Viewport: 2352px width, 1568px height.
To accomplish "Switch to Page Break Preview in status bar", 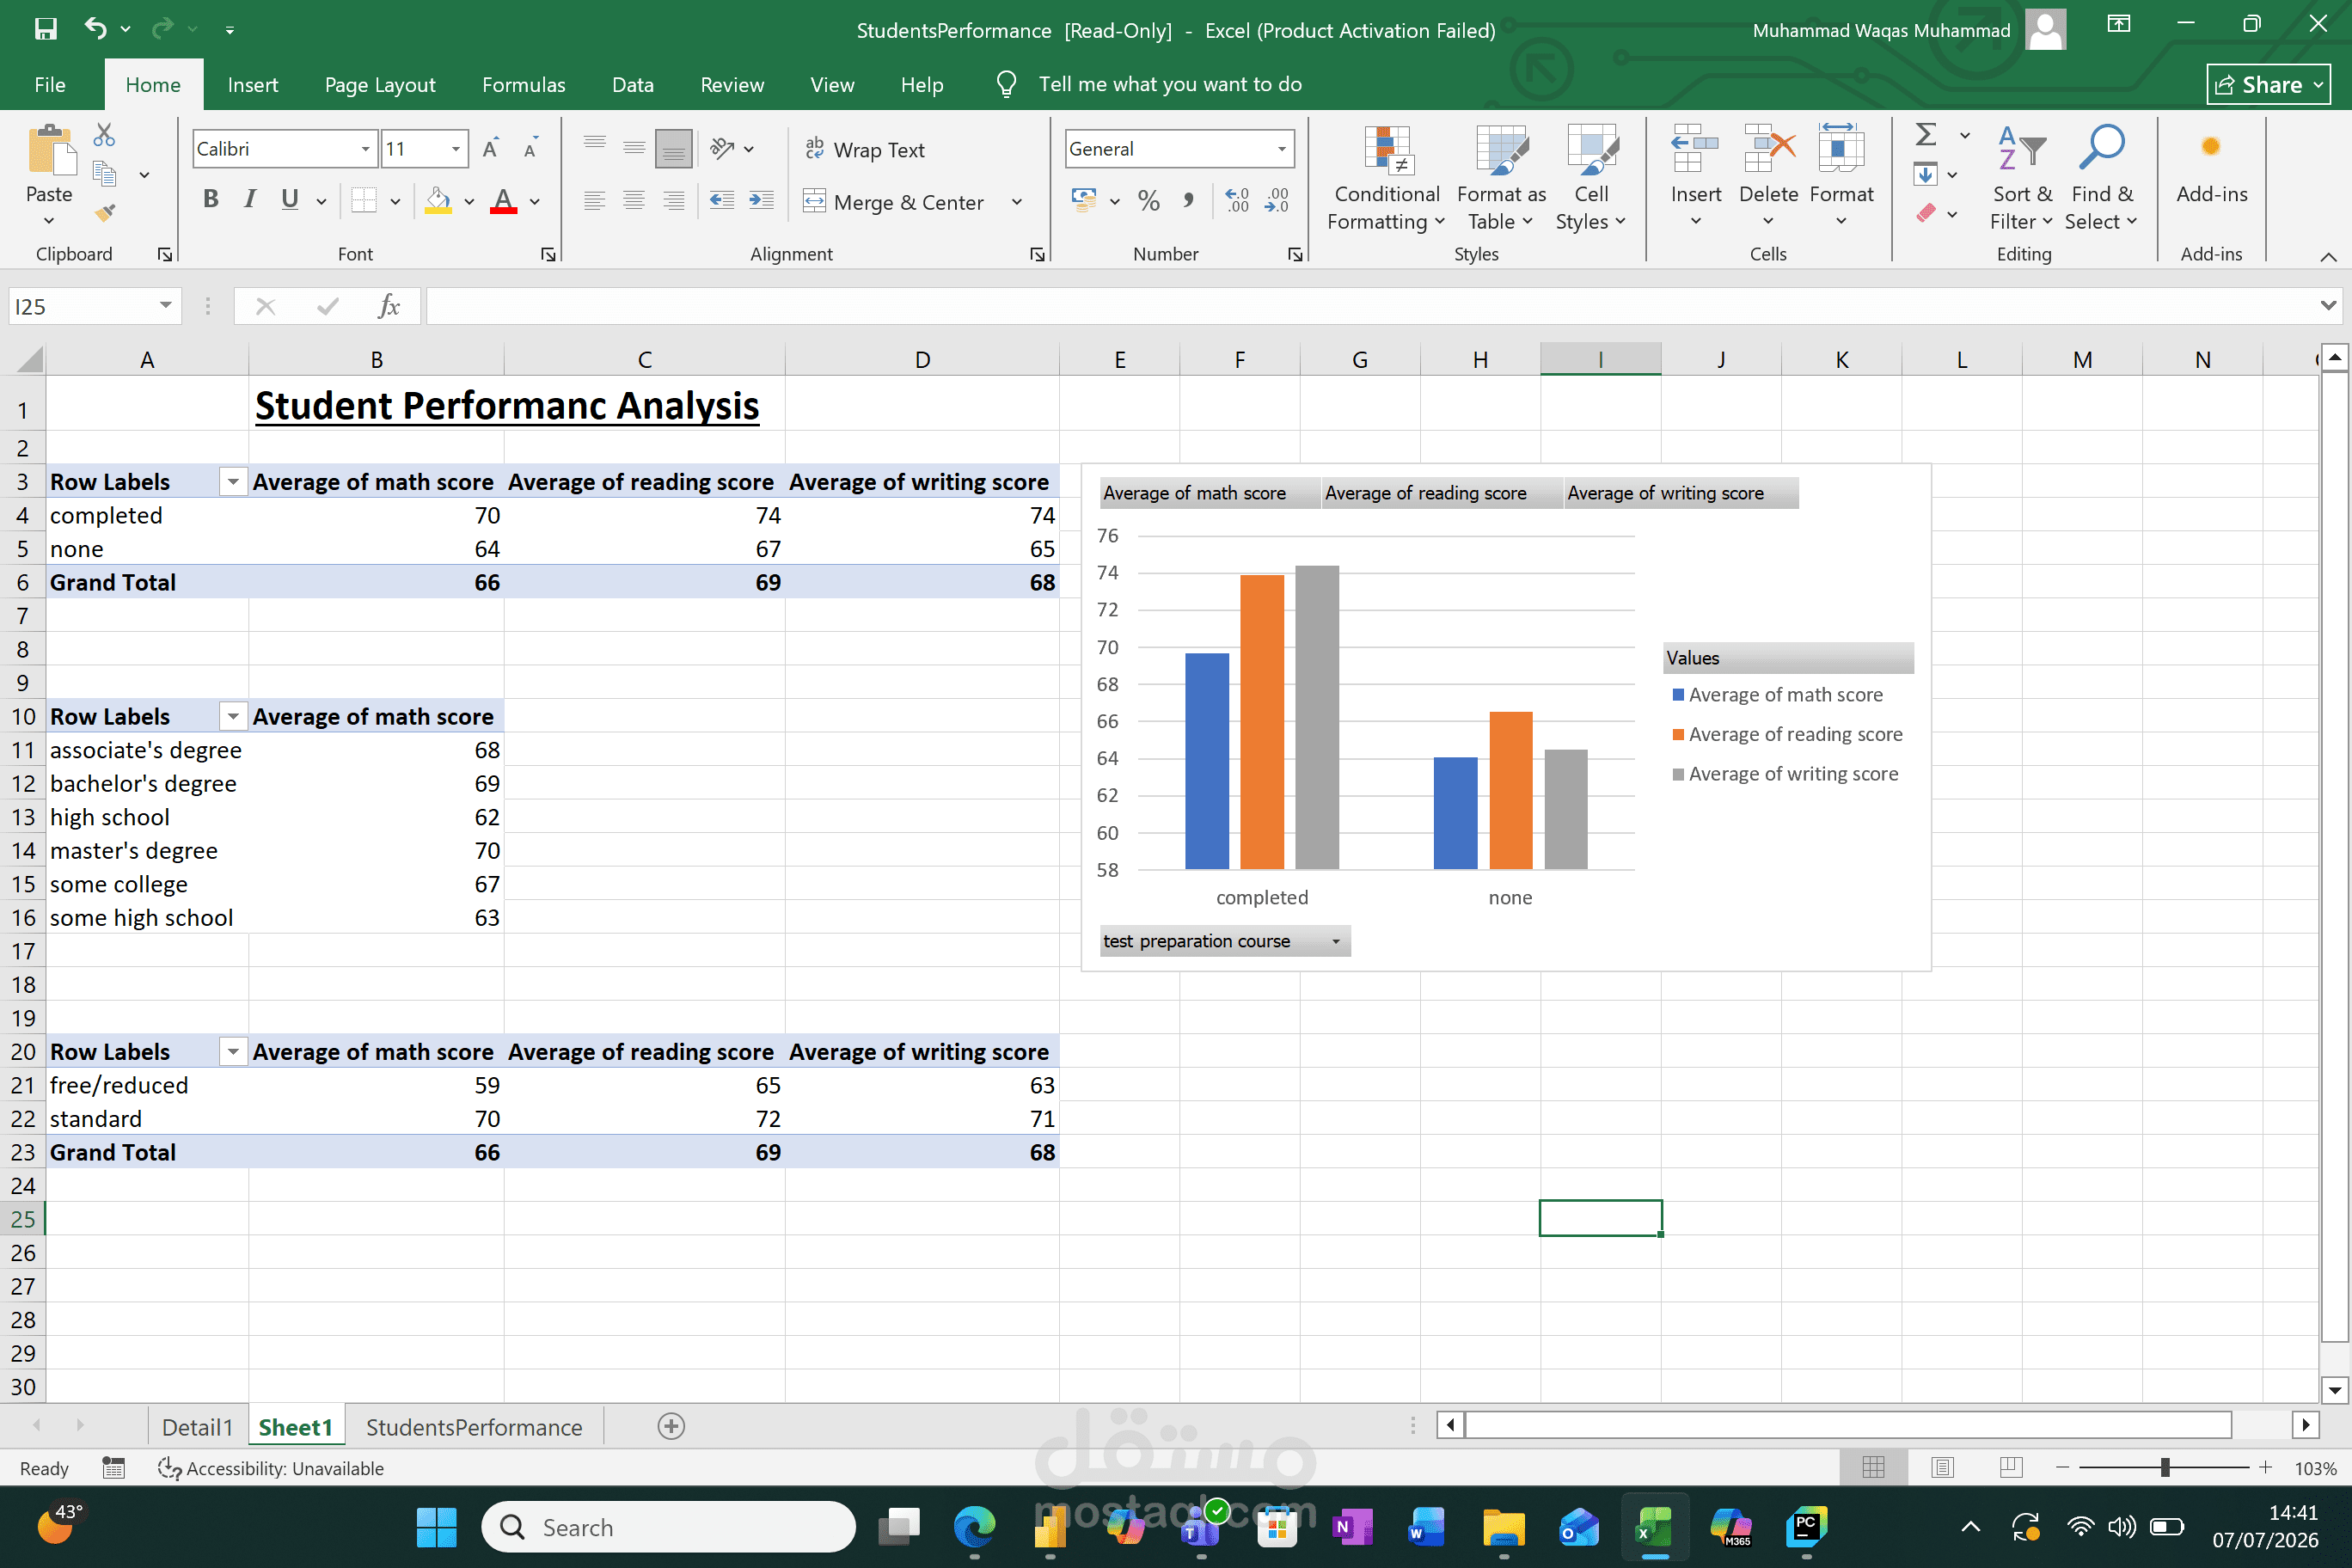I will [2012, 1467].
